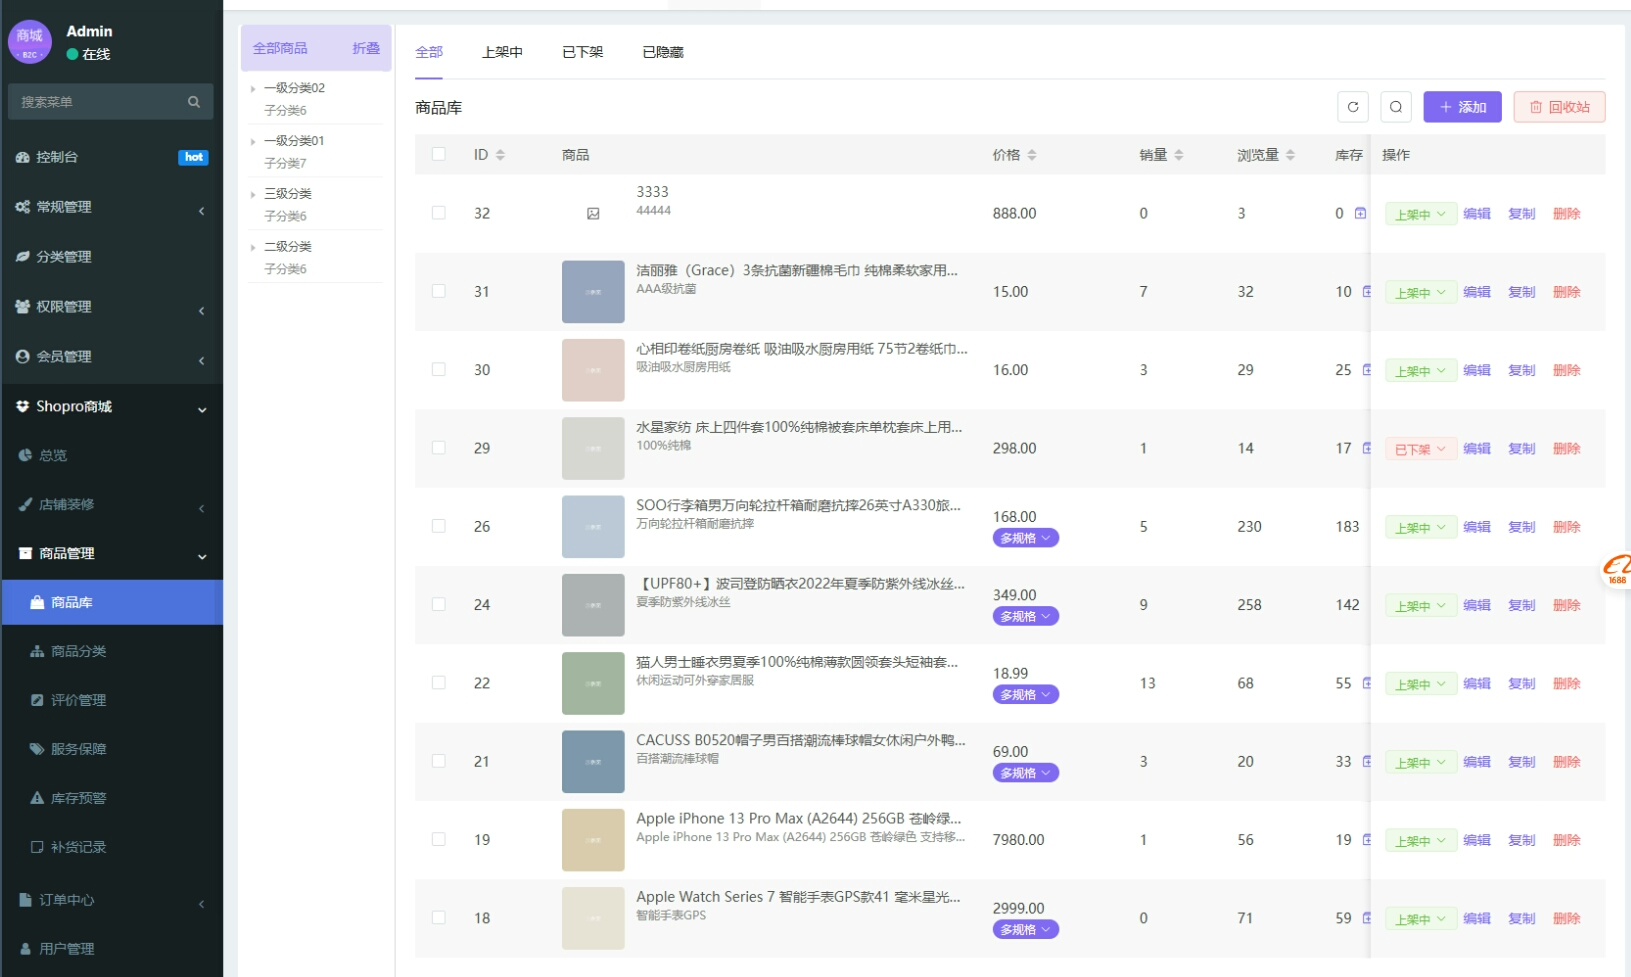The width and height of the screenshot is (1631, 977).
Task: Switch to the 上架中 tab
Action: pyautogui.click(x=502, y=52)
